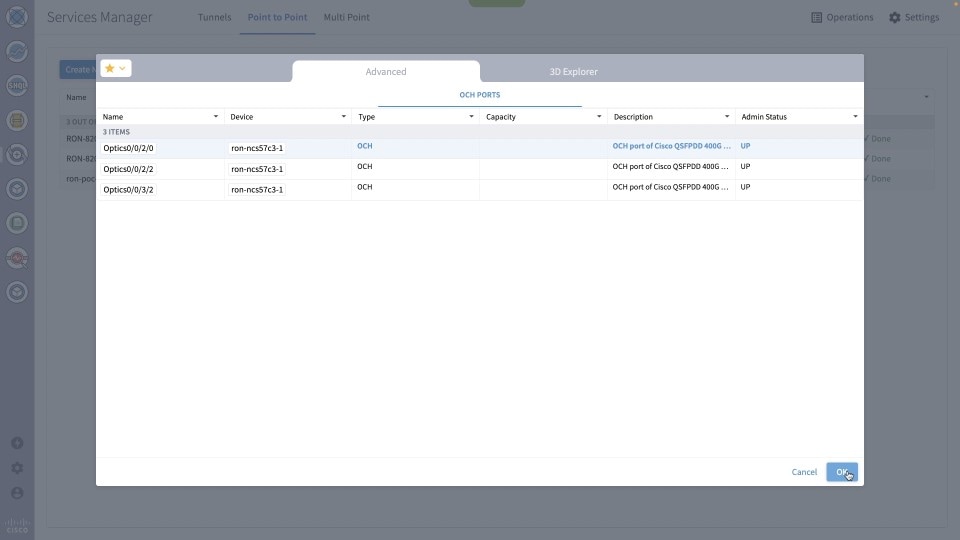The image size is (960, 540).
Task: Switch to the 3D Explorer tab
Action: click(573, 72)
